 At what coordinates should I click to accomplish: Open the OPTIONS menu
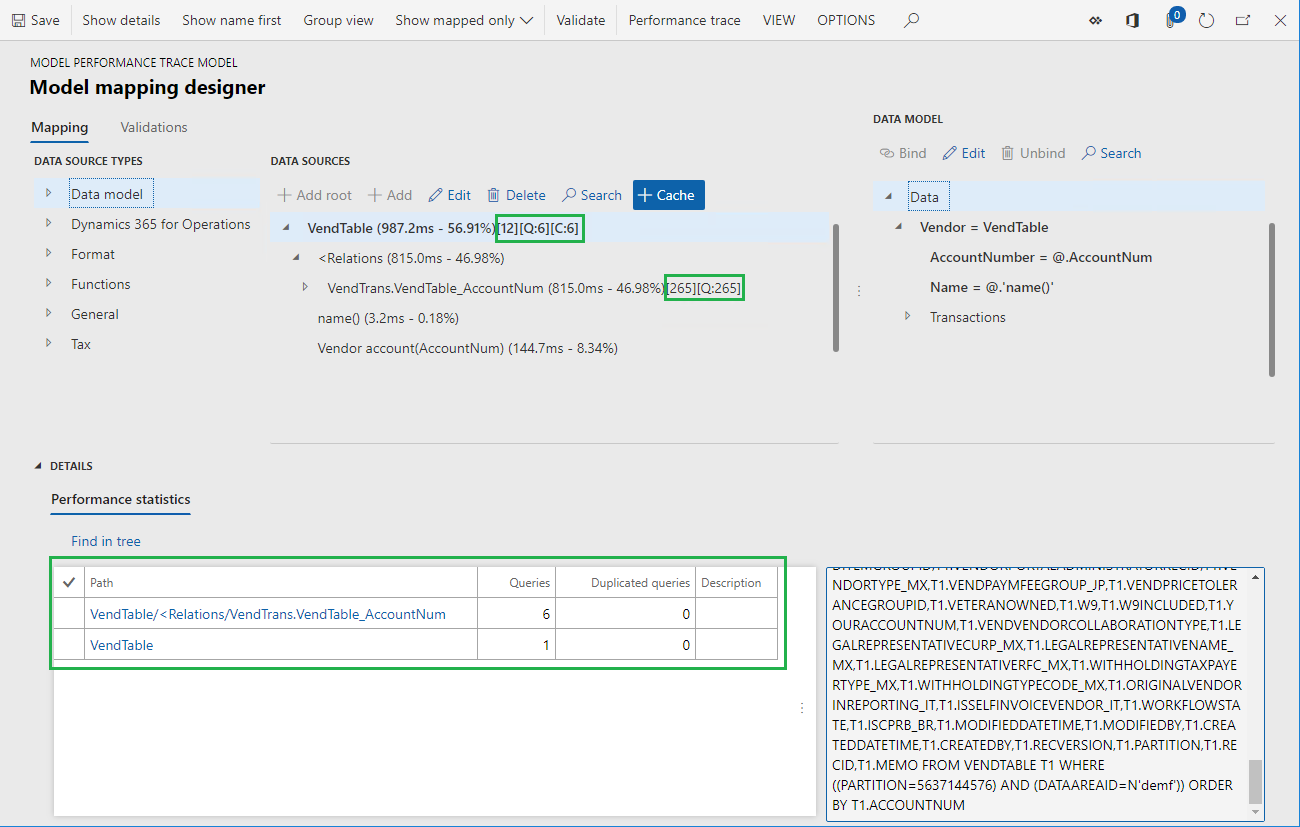[846, 20]
